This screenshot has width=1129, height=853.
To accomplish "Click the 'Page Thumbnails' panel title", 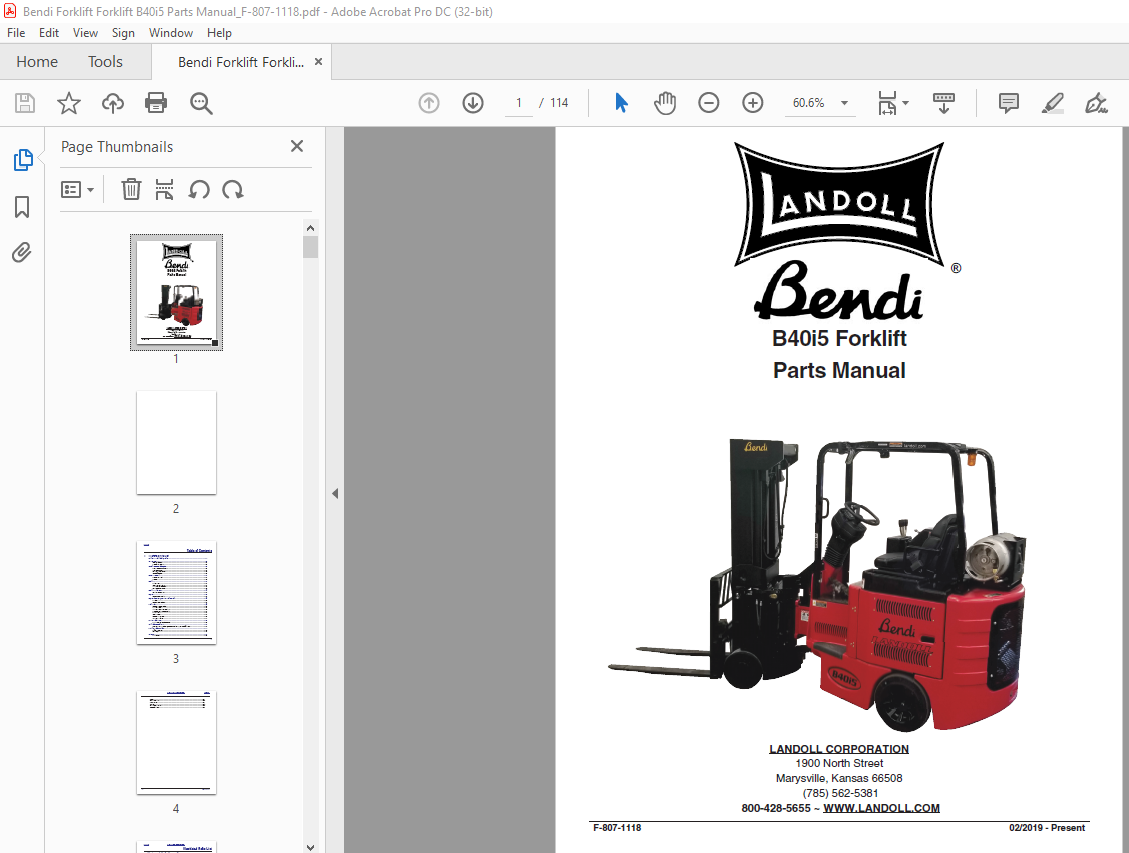I will pyautogui.click(x=117, y=147).
